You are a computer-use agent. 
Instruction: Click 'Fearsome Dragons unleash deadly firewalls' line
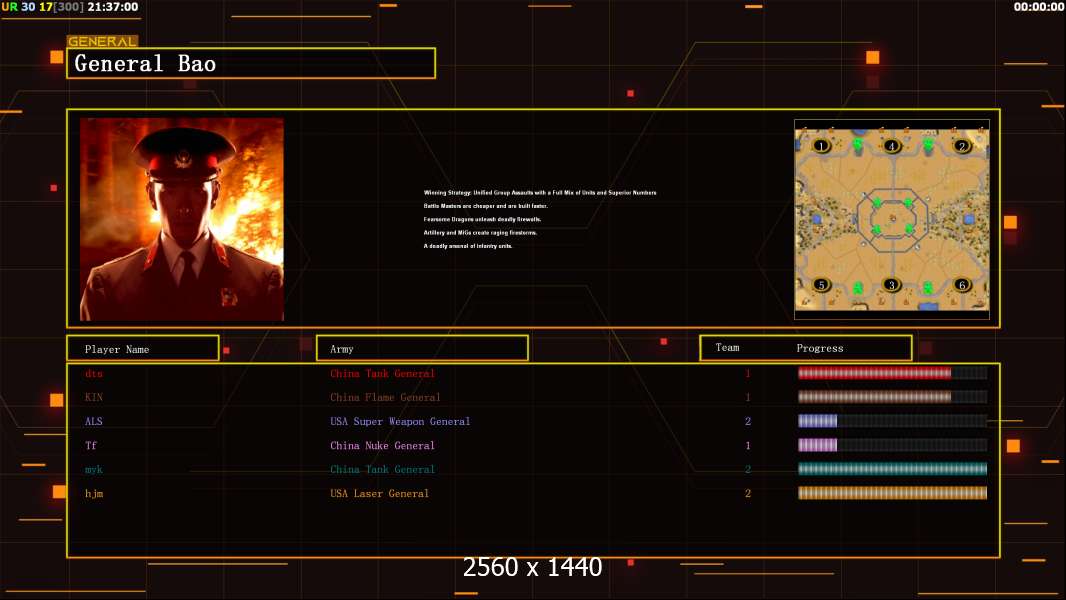coord(482,219)
